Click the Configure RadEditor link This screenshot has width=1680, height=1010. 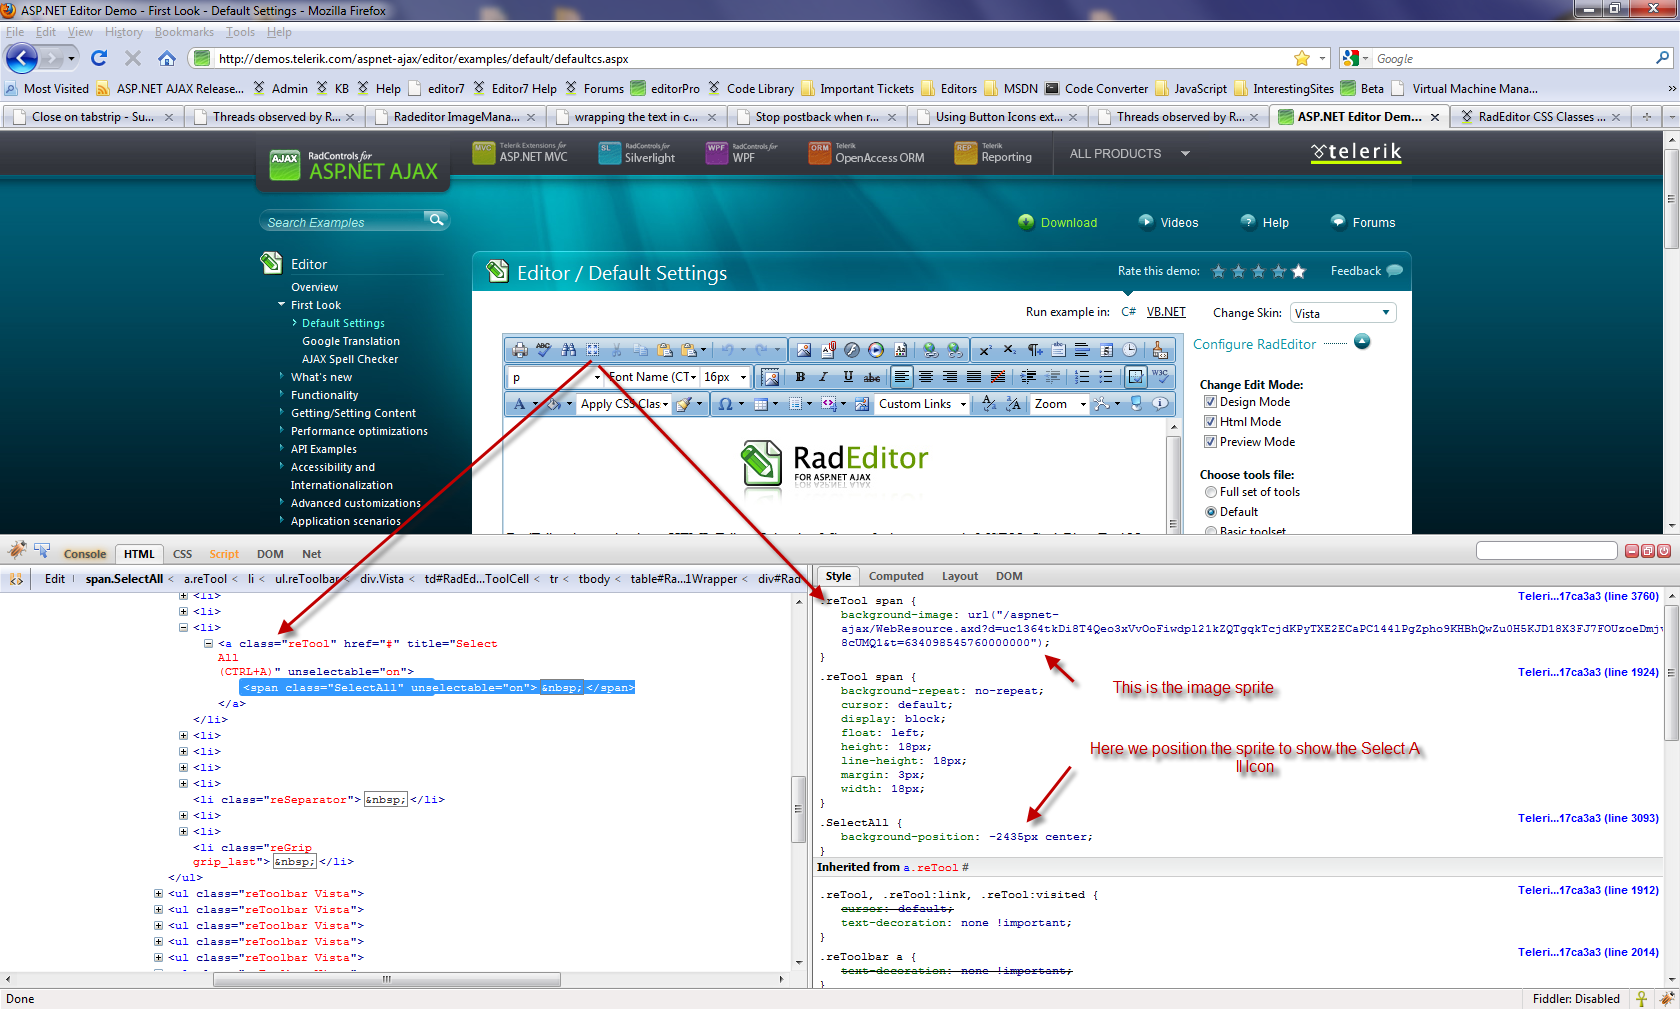coord(1254,344)
